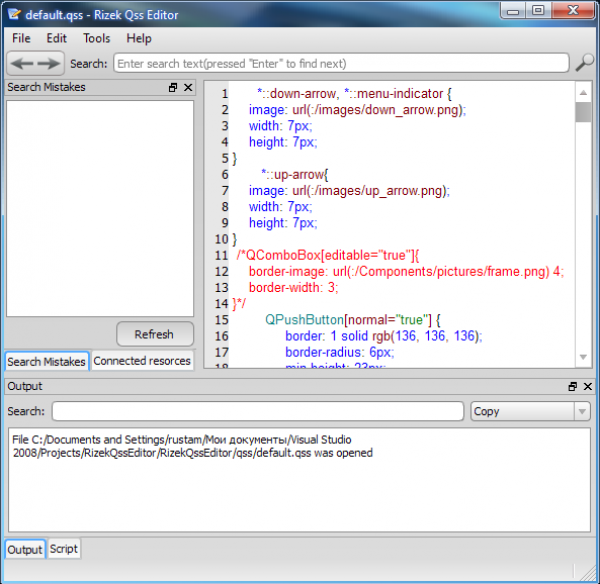600x584 pixels.
Task: Focus the Output panel search field
Action: tap(258, 411)
